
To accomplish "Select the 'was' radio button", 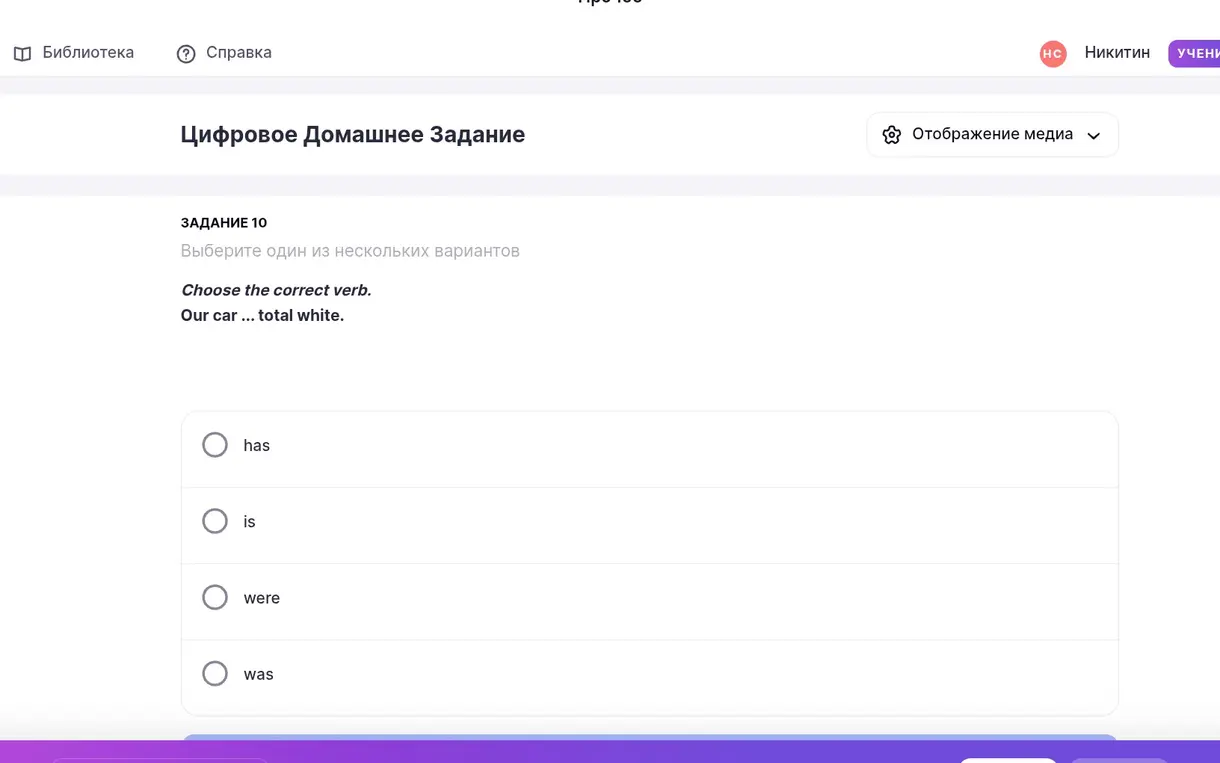I will tap(215, 674).
